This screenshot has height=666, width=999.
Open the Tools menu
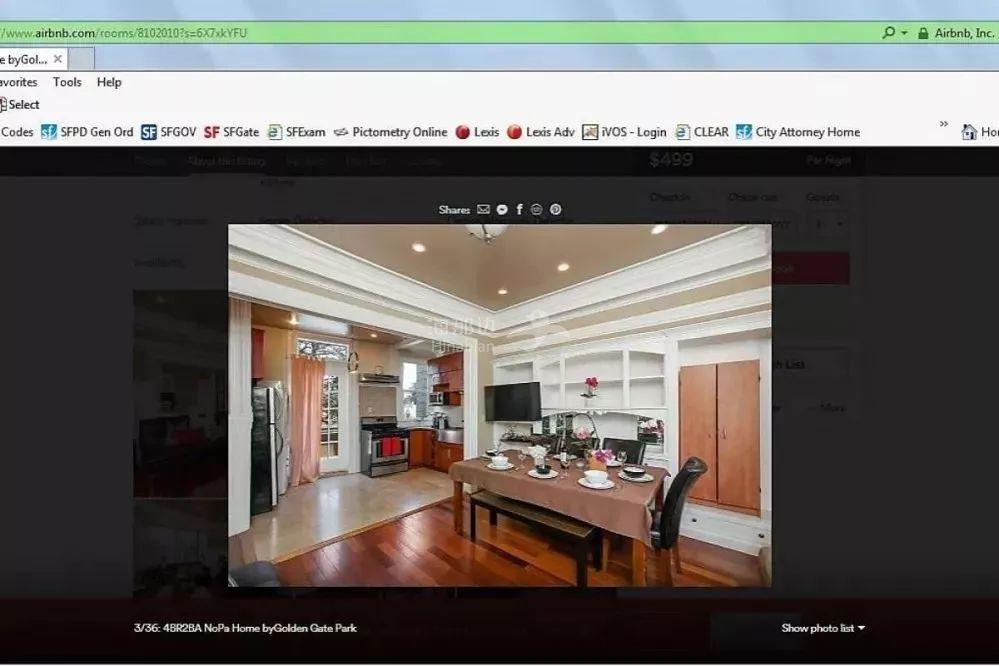click(x=67, y=82)
